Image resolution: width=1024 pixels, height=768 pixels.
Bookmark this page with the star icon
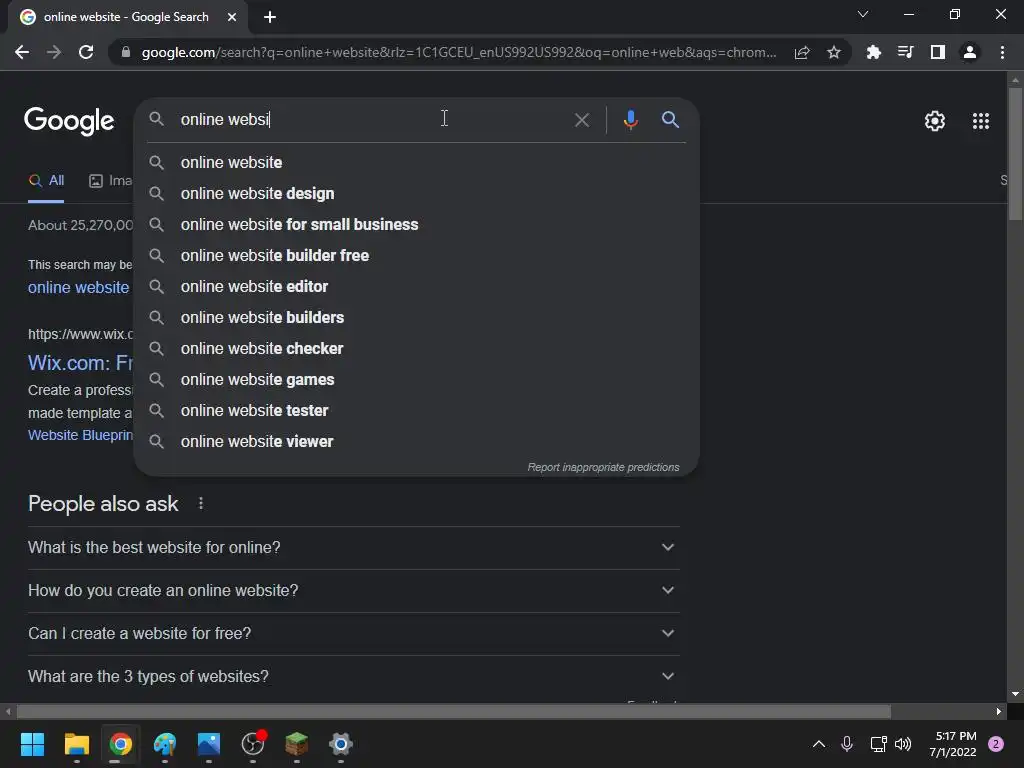(x=833, y=52)
